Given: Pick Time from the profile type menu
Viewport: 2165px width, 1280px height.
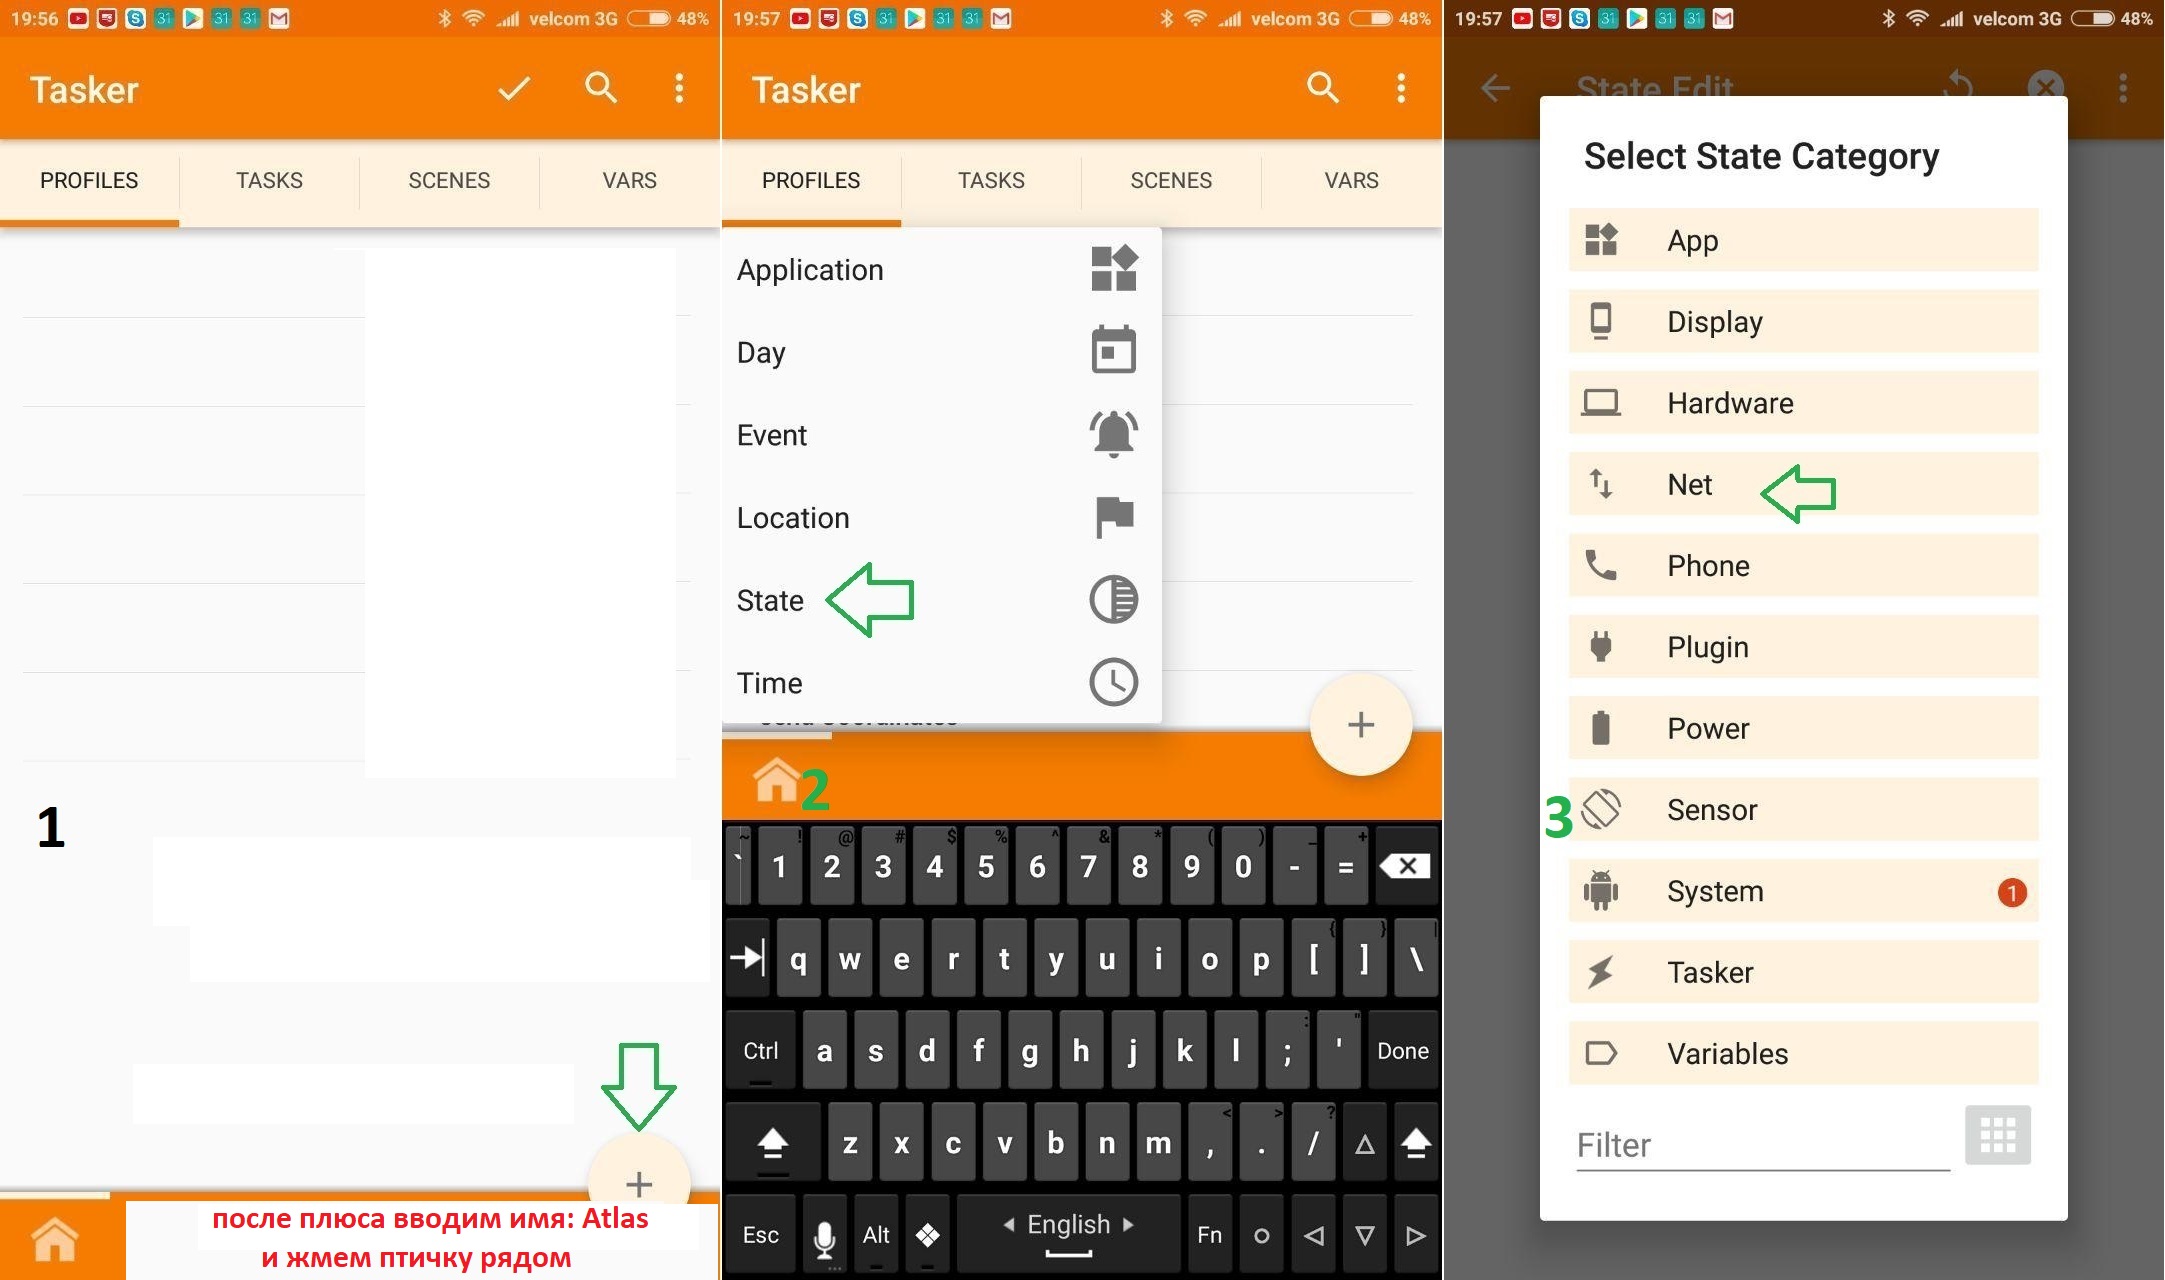Looking at the screenshot, I should pos(941,683).
